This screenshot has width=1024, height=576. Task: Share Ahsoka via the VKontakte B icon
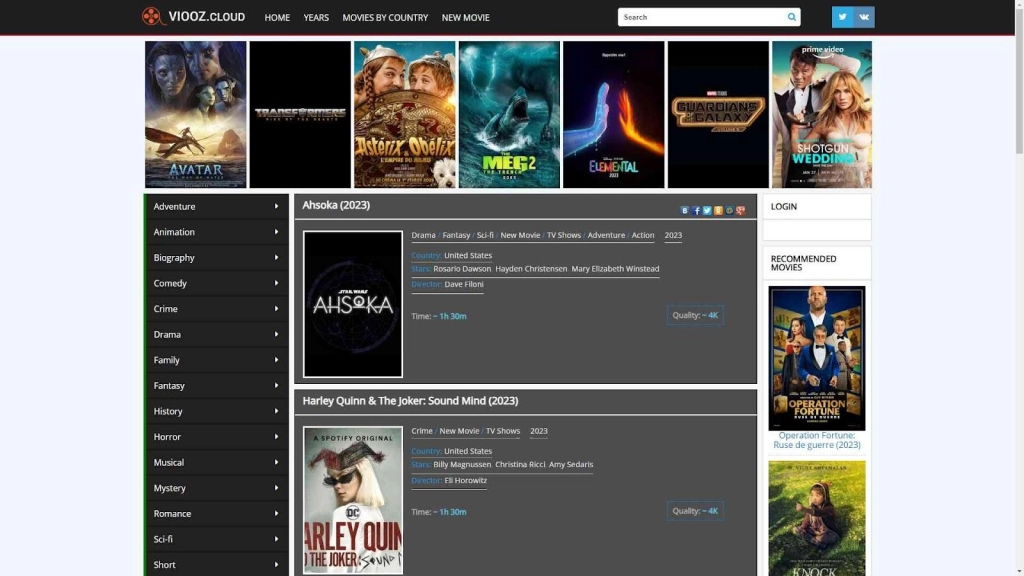tap(685, 211)
